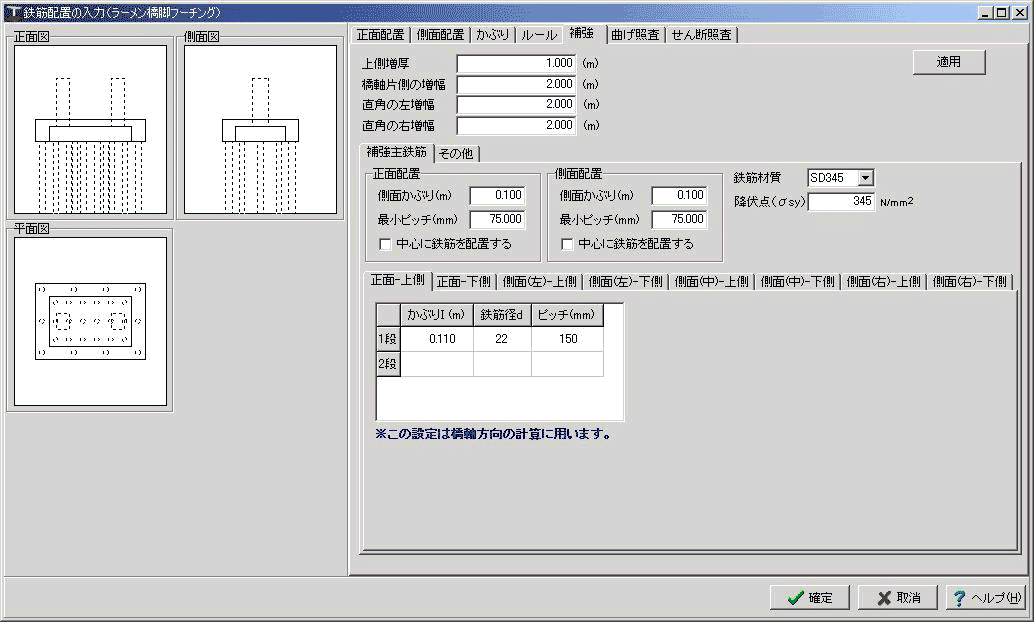Click 側面かぶり field in 正面配置 group

pos(498,195)
